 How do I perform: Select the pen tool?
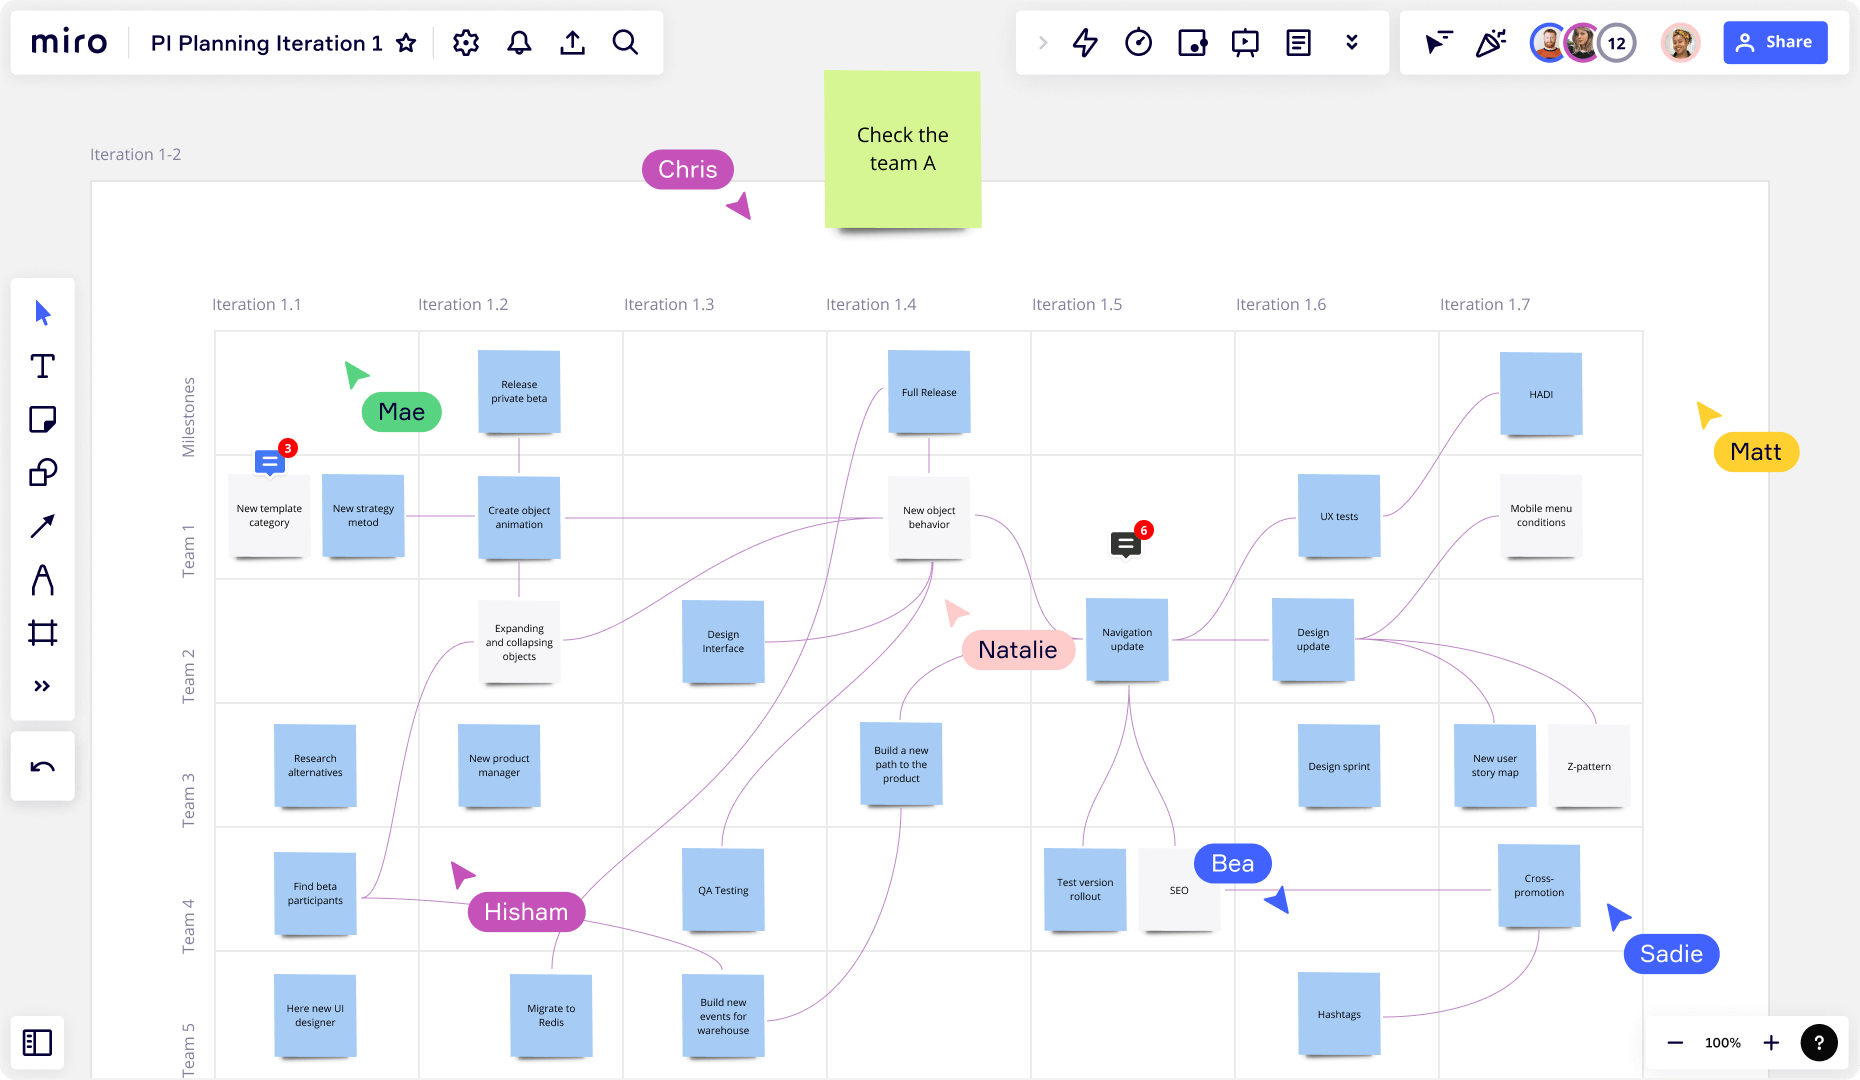coord(42,580)
